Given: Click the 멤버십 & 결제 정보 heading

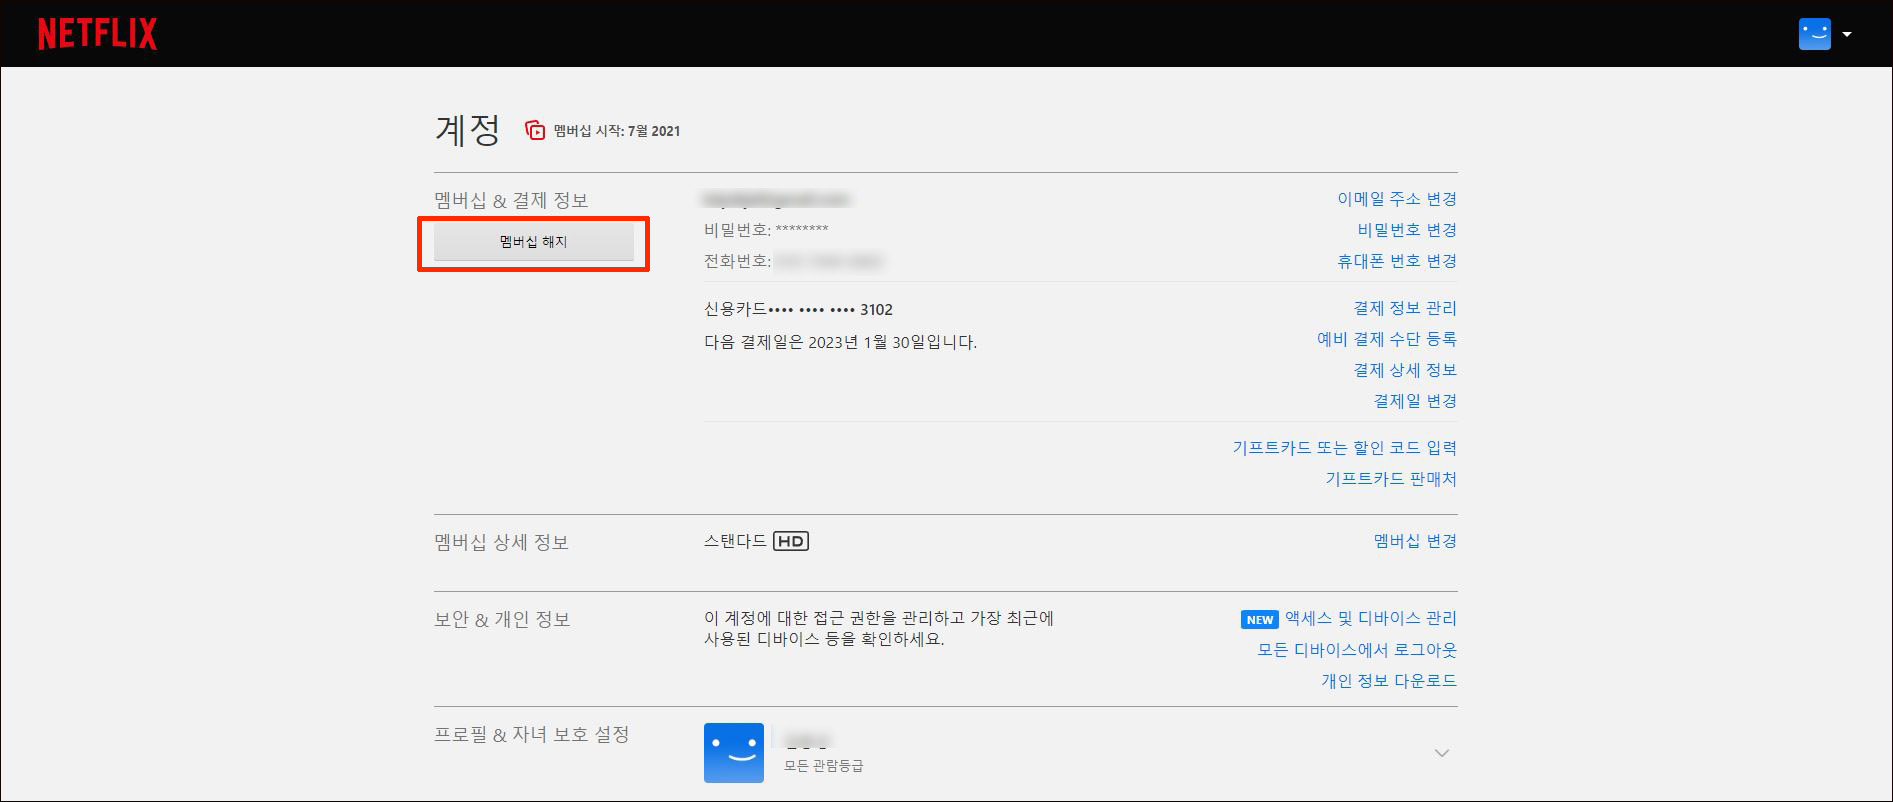Looking at the screenshot, I should pyautogui.click(x=511, y=200).
